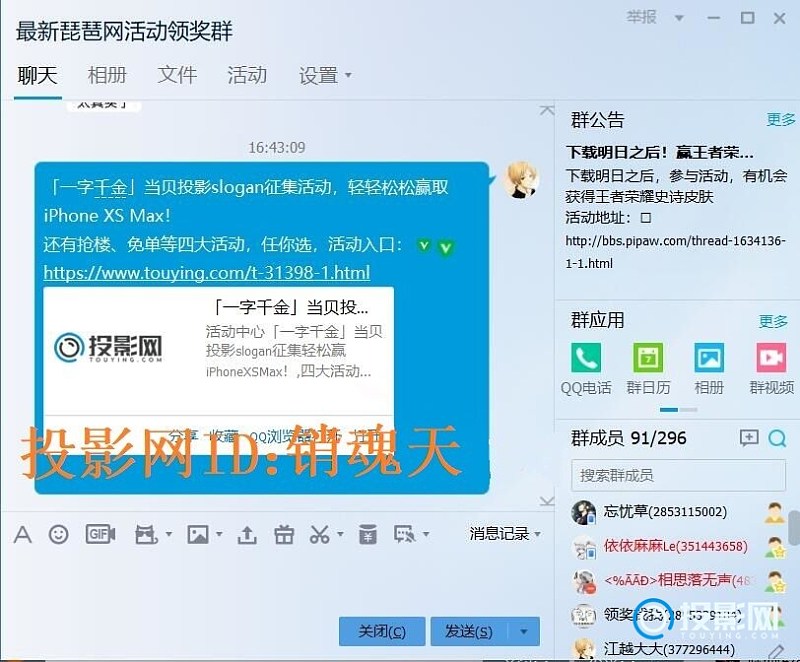Screen dimensions: 800x662
Task: Launch the 群视频 group video app
Action: tap(771, 358)
